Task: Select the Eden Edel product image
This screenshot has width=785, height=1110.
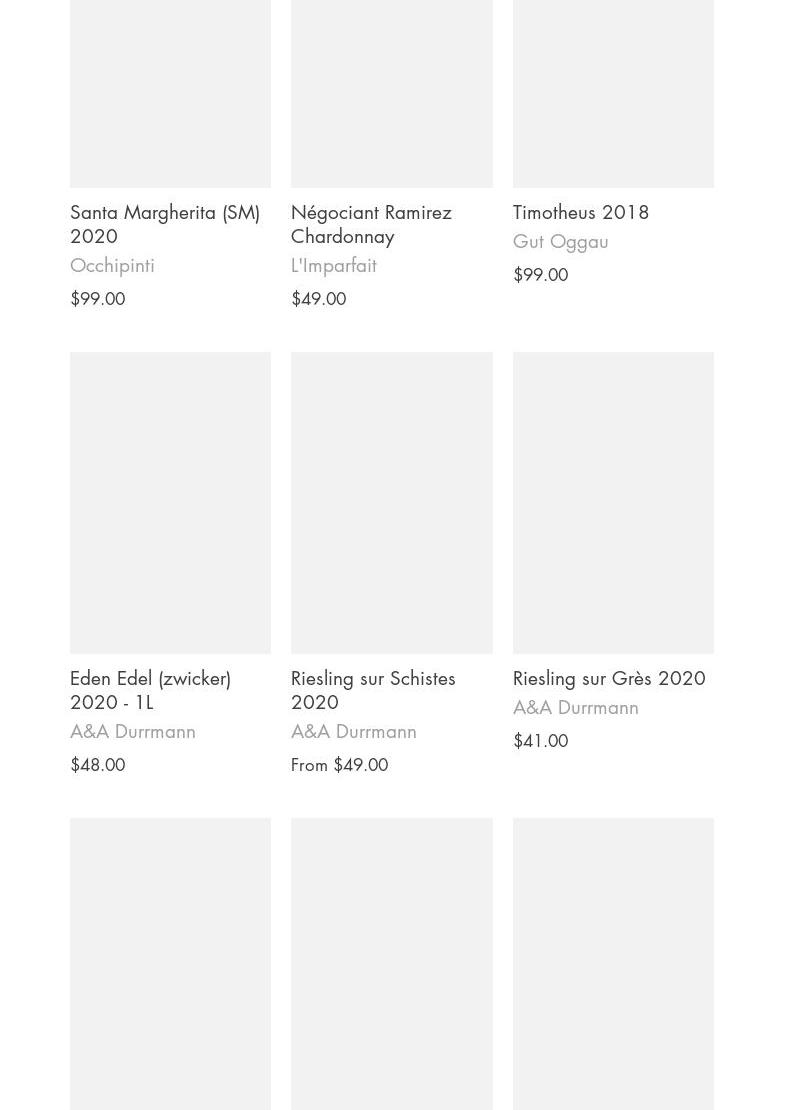Action: click(x=170, y=503)
